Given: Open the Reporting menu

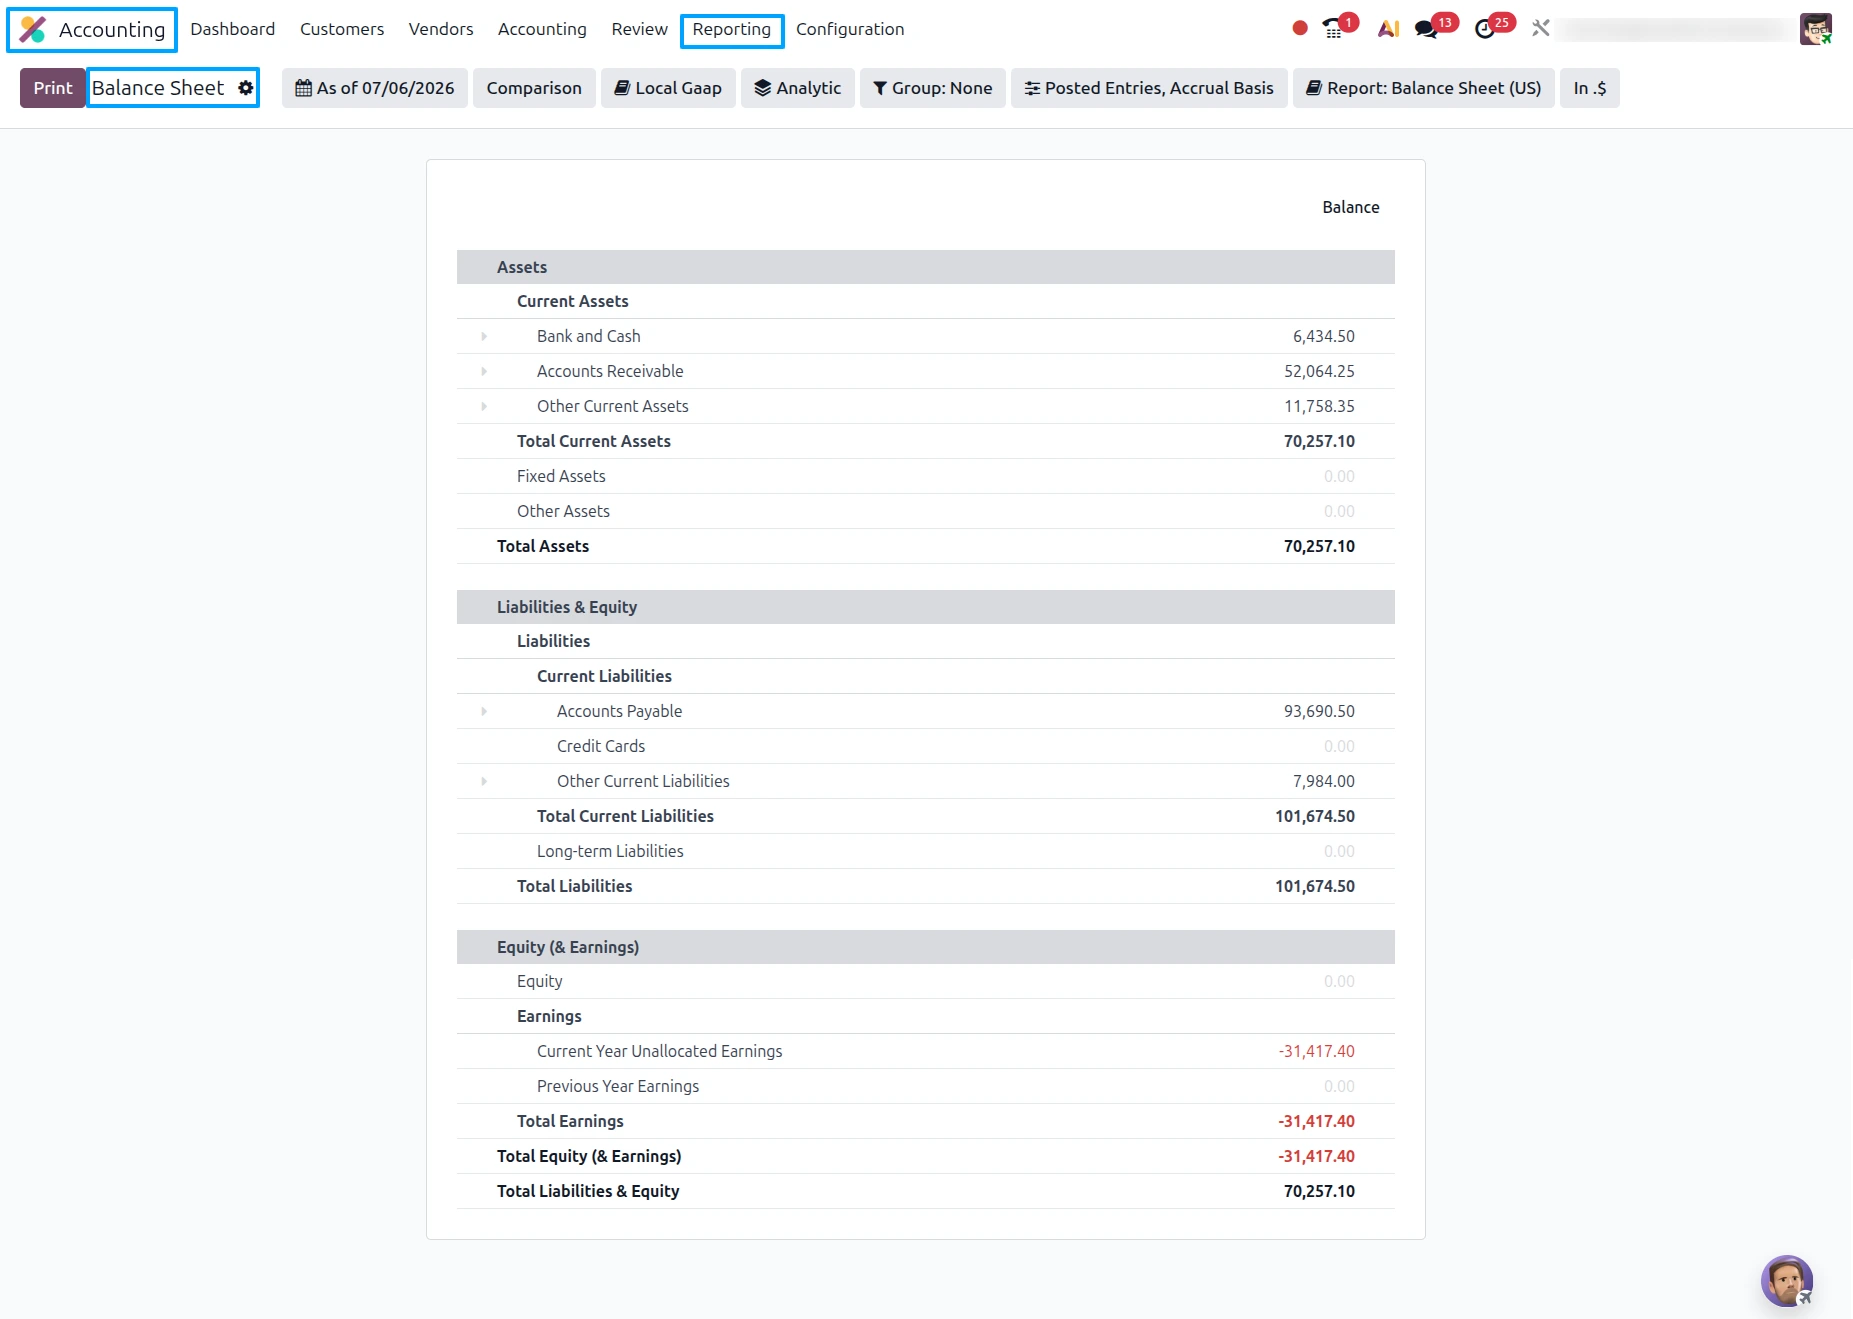Looking at the screenshot, I should point(732,29).
